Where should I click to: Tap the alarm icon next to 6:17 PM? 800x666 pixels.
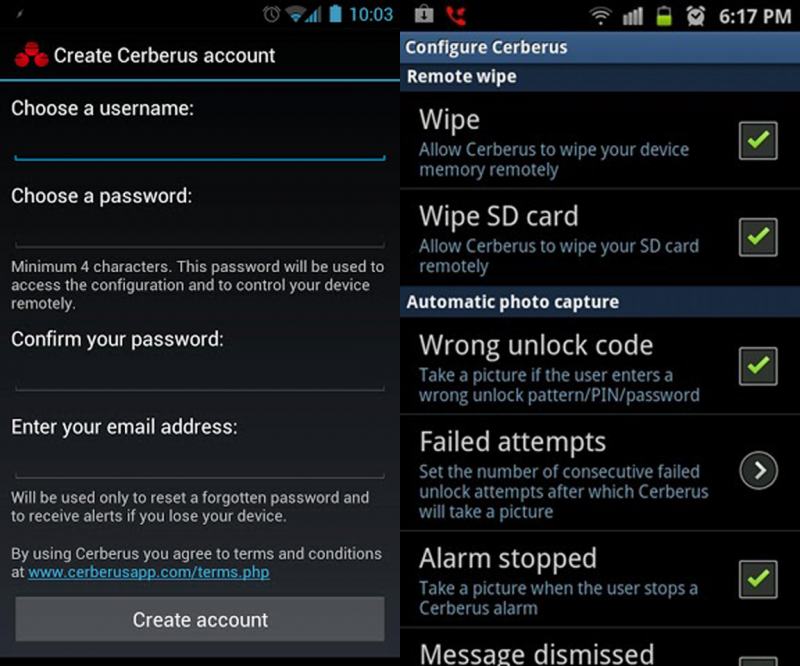[695, 16]
